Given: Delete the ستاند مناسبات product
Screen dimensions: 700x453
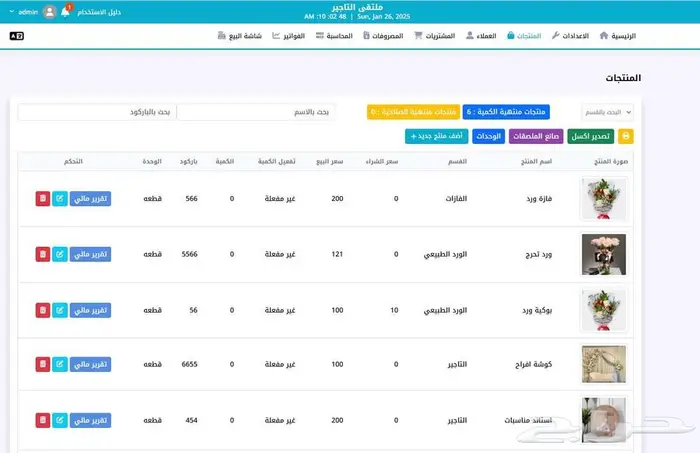Looking at the screenshot, I should click(x=42, y=420).
